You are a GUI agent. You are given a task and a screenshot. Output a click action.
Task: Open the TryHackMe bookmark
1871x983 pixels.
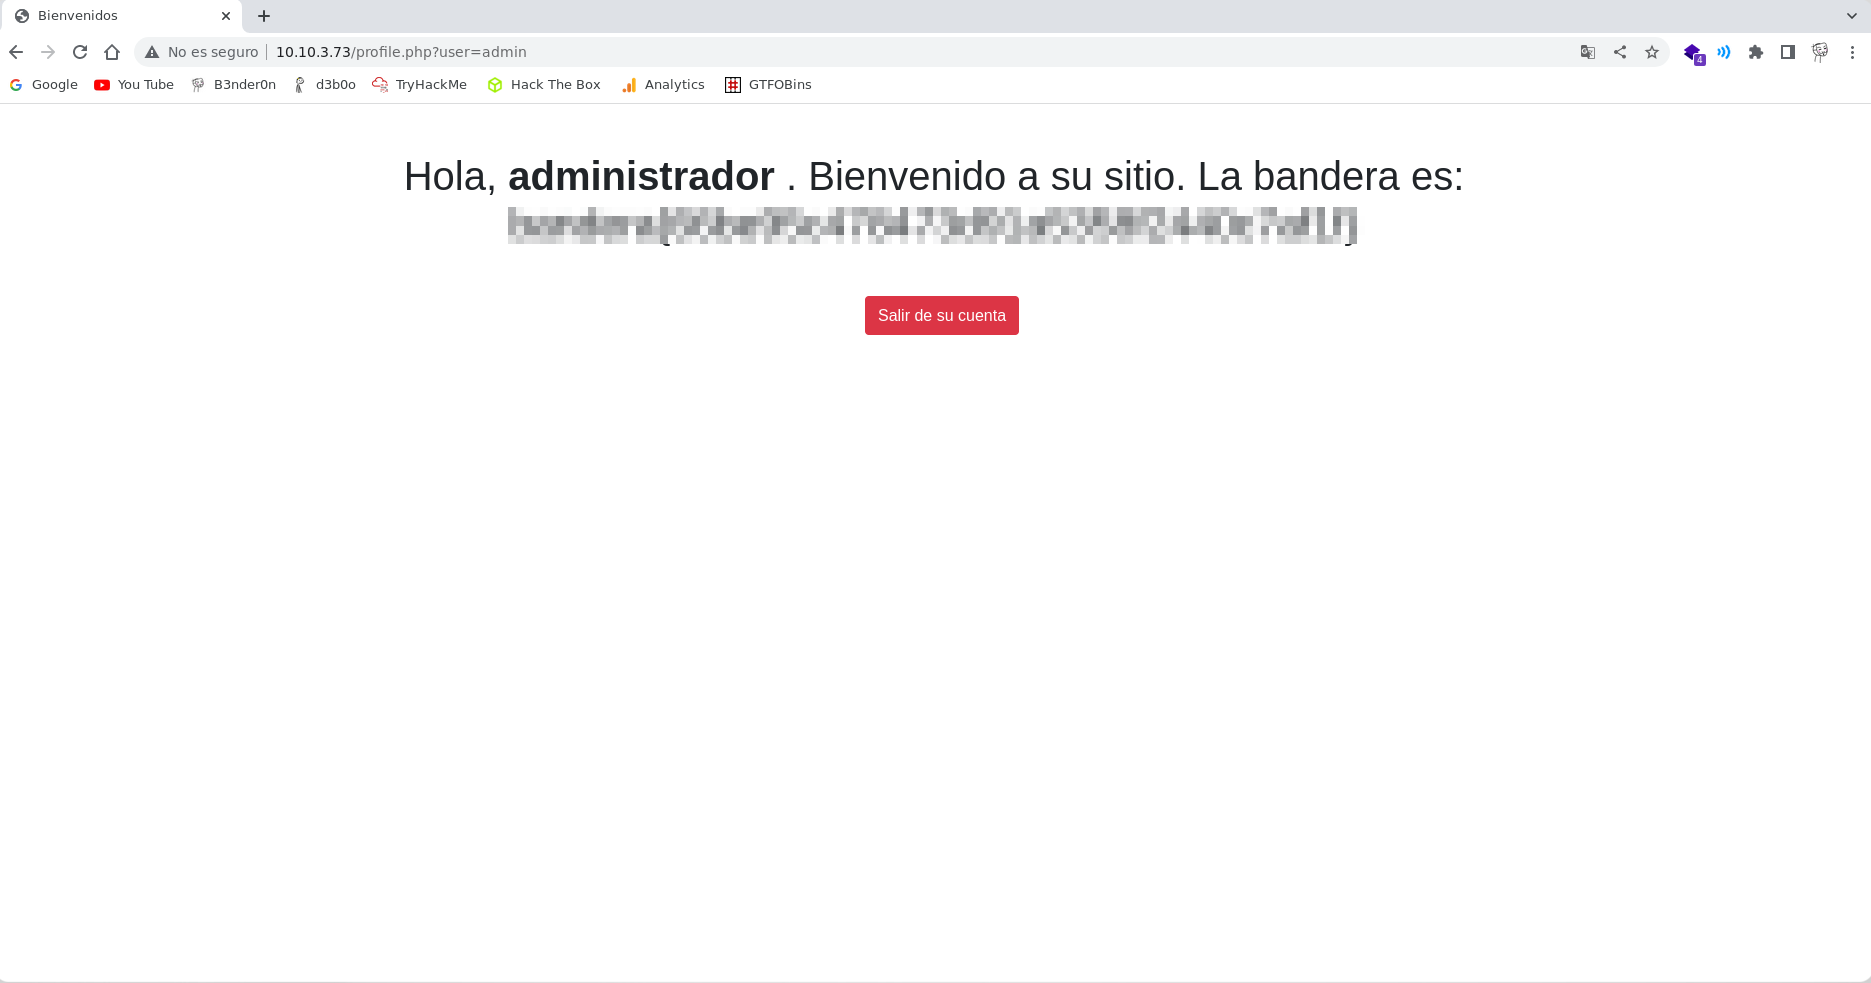(420, 85)
